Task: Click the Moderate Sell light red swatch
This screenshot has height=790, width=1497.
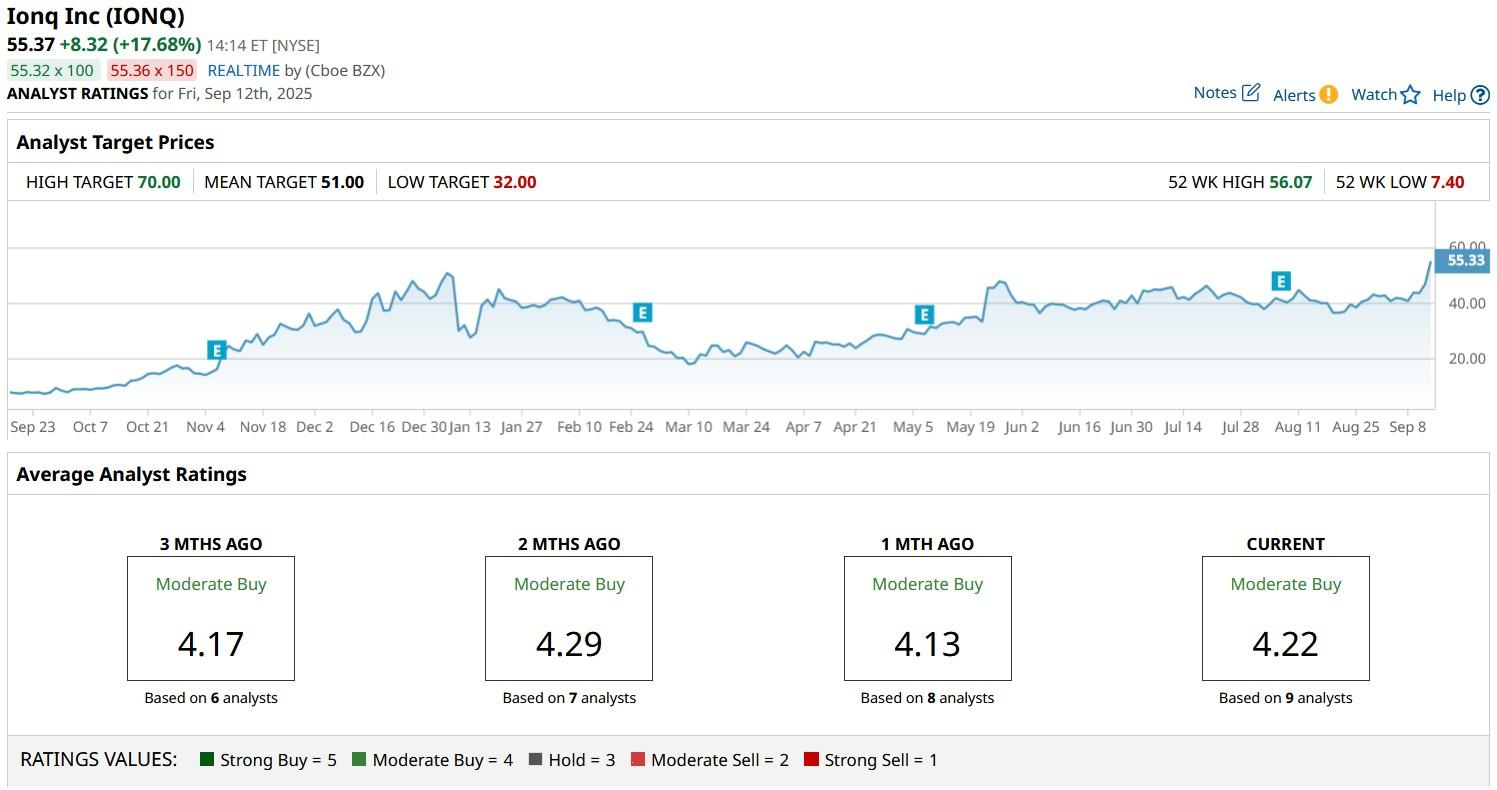Action: click(x=638, y=760)
